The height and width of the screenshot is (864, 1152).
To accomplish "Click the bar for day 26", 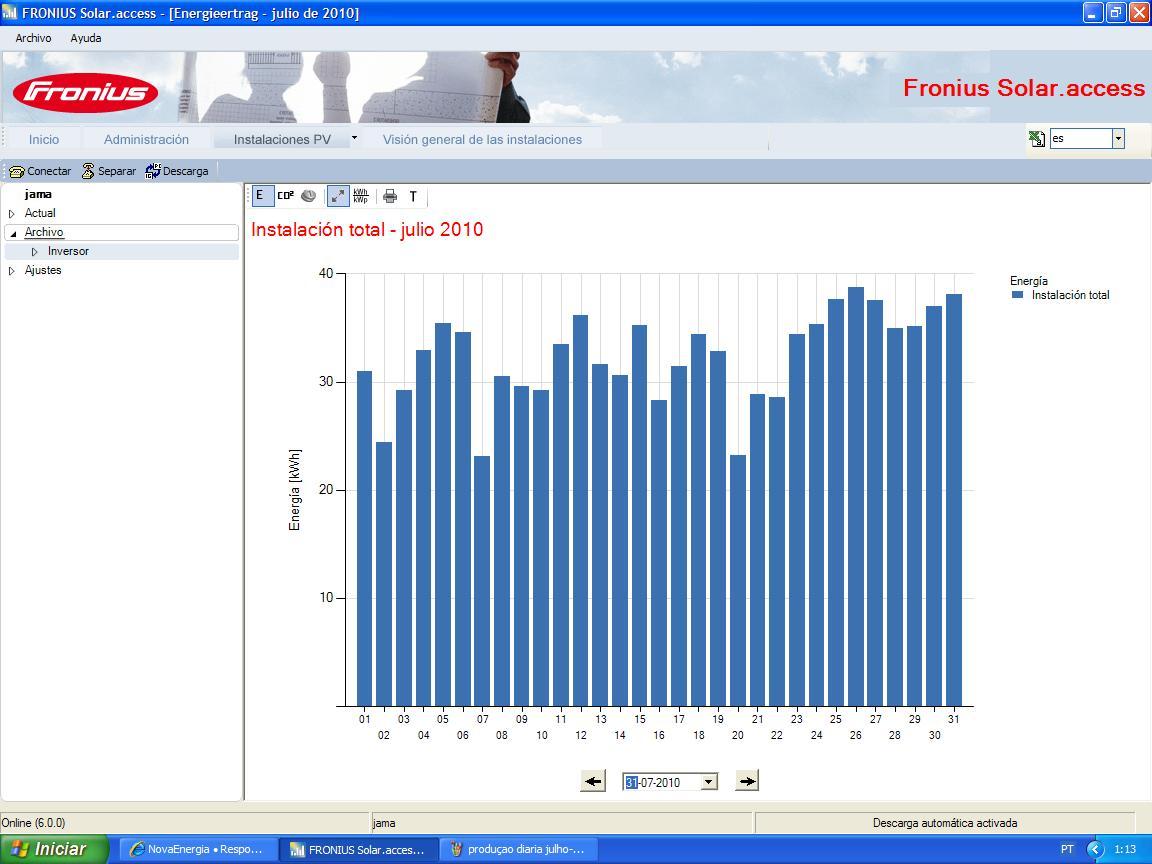I will click(x=856, y=497).
